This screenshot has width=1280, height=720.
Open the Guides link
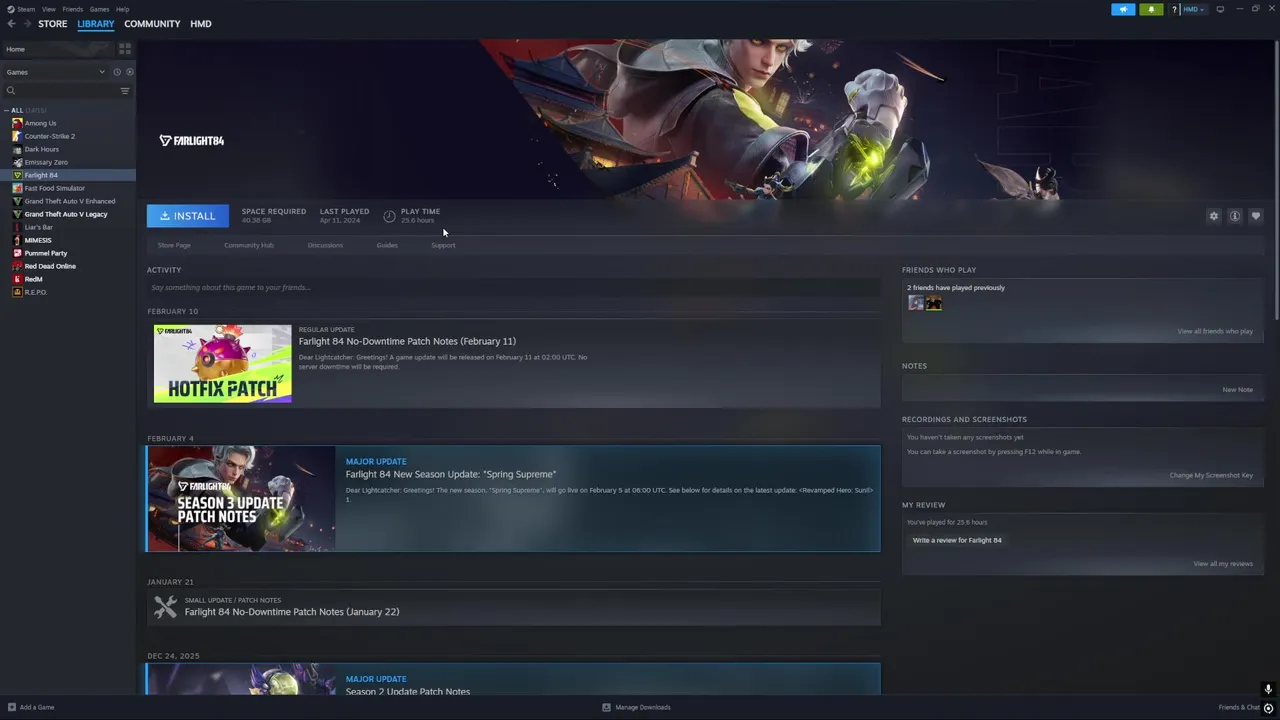pyautogui.click(x=387, y=245)
